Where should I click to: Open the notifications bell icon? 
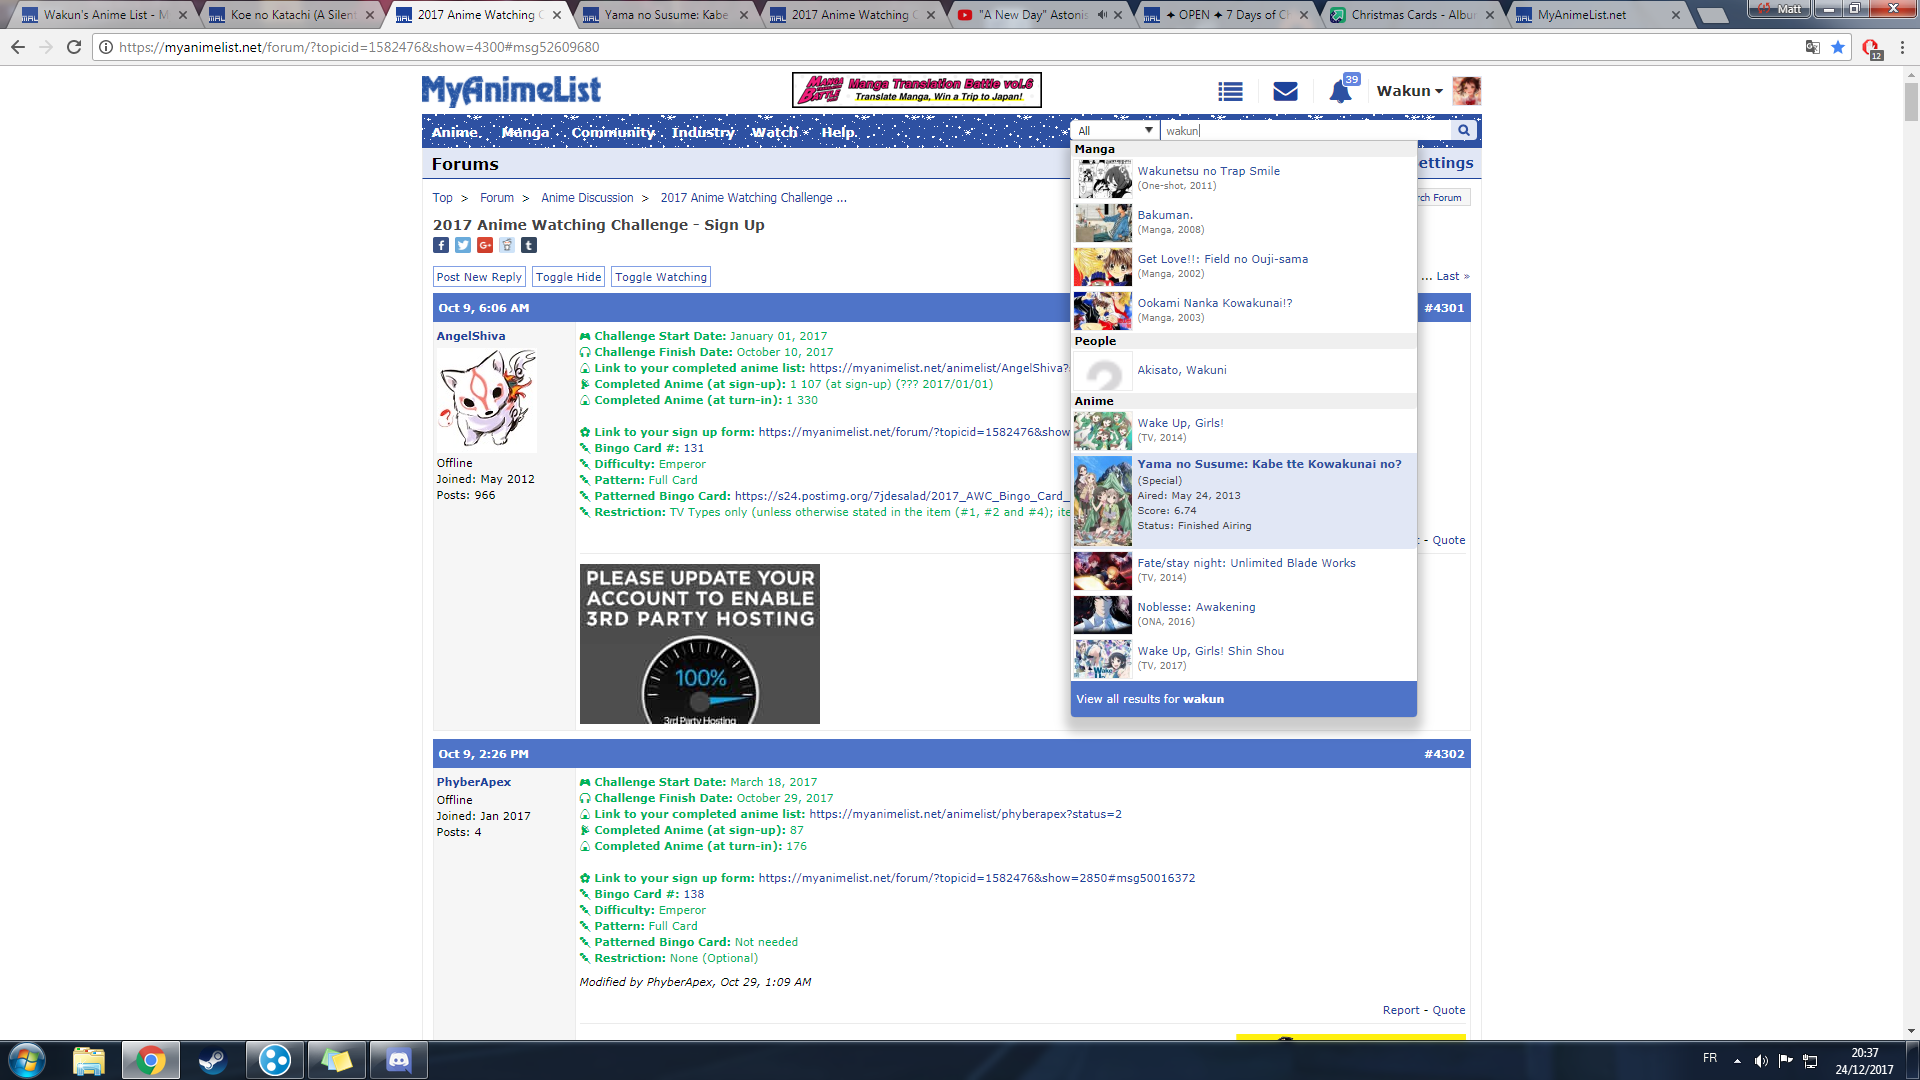[x=1340, y=91]
